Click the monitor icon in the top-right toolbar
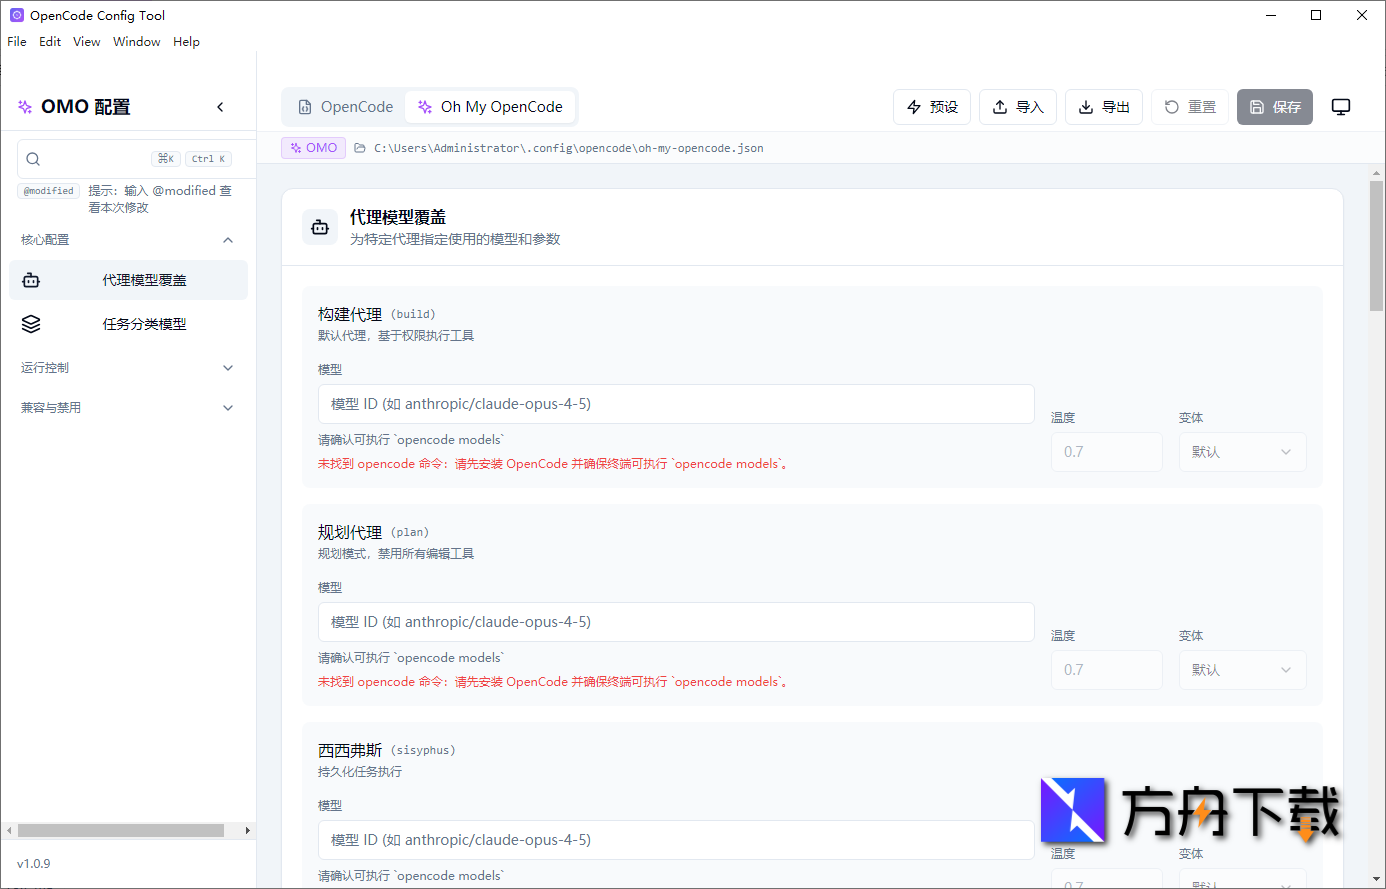The width and height of the screenshot is (1386, 889). click(1341, 106)
